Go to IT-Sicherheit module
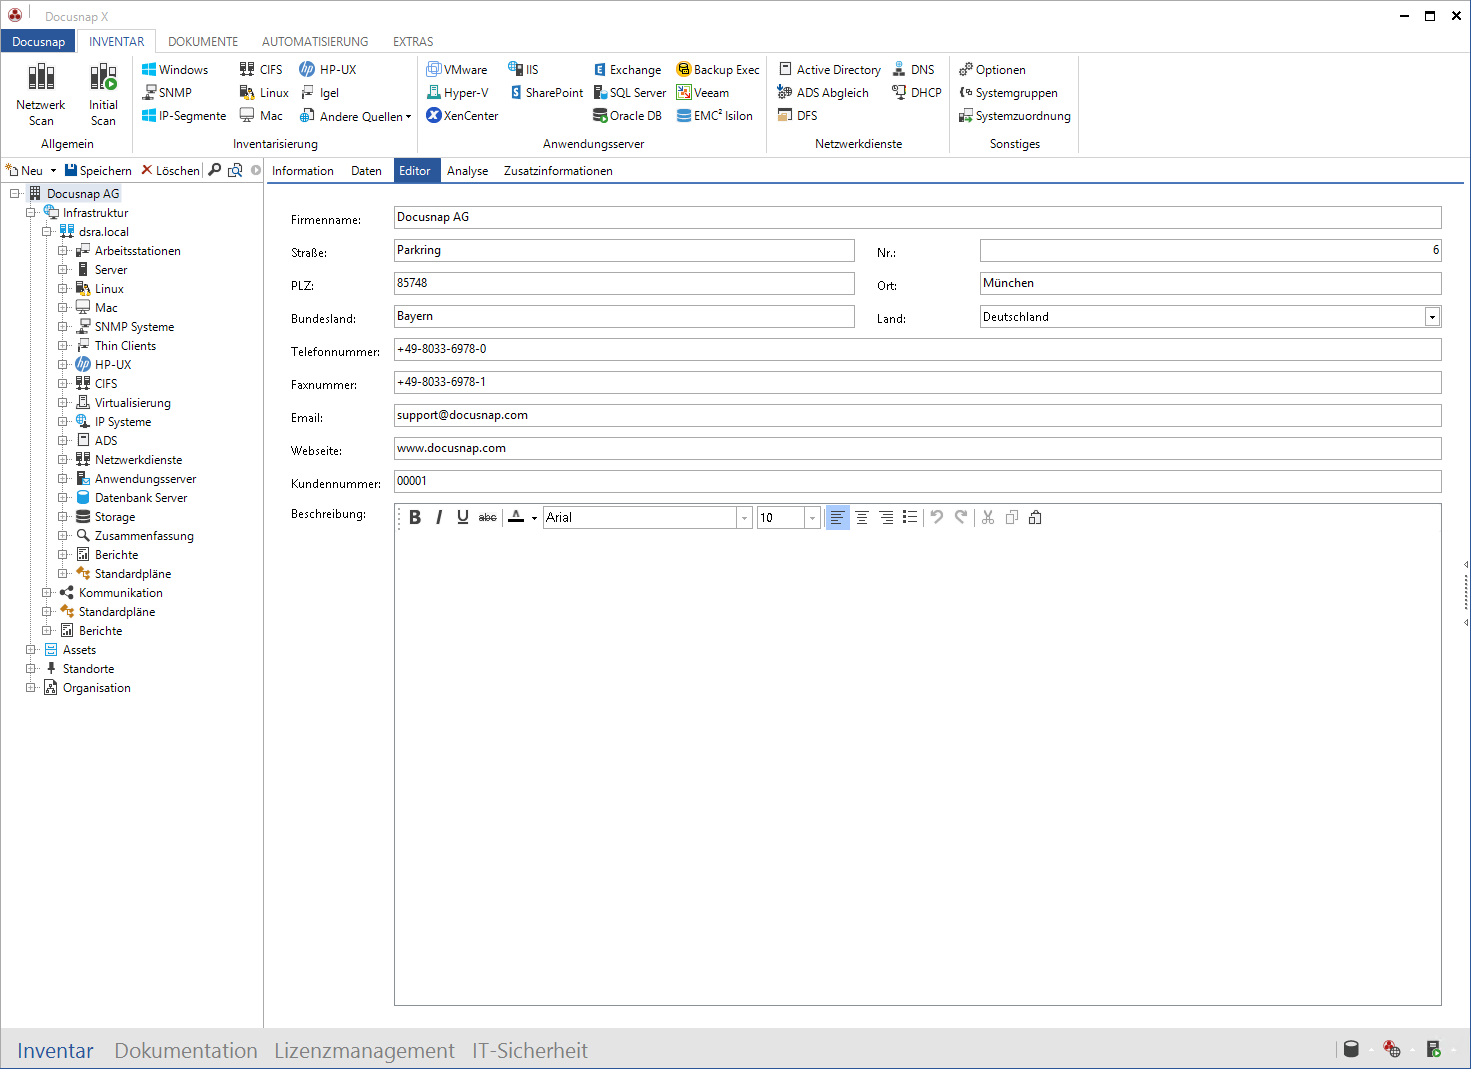Image resolution: width=1471 pixels, height=1069 pixels. click(530, 1051)
